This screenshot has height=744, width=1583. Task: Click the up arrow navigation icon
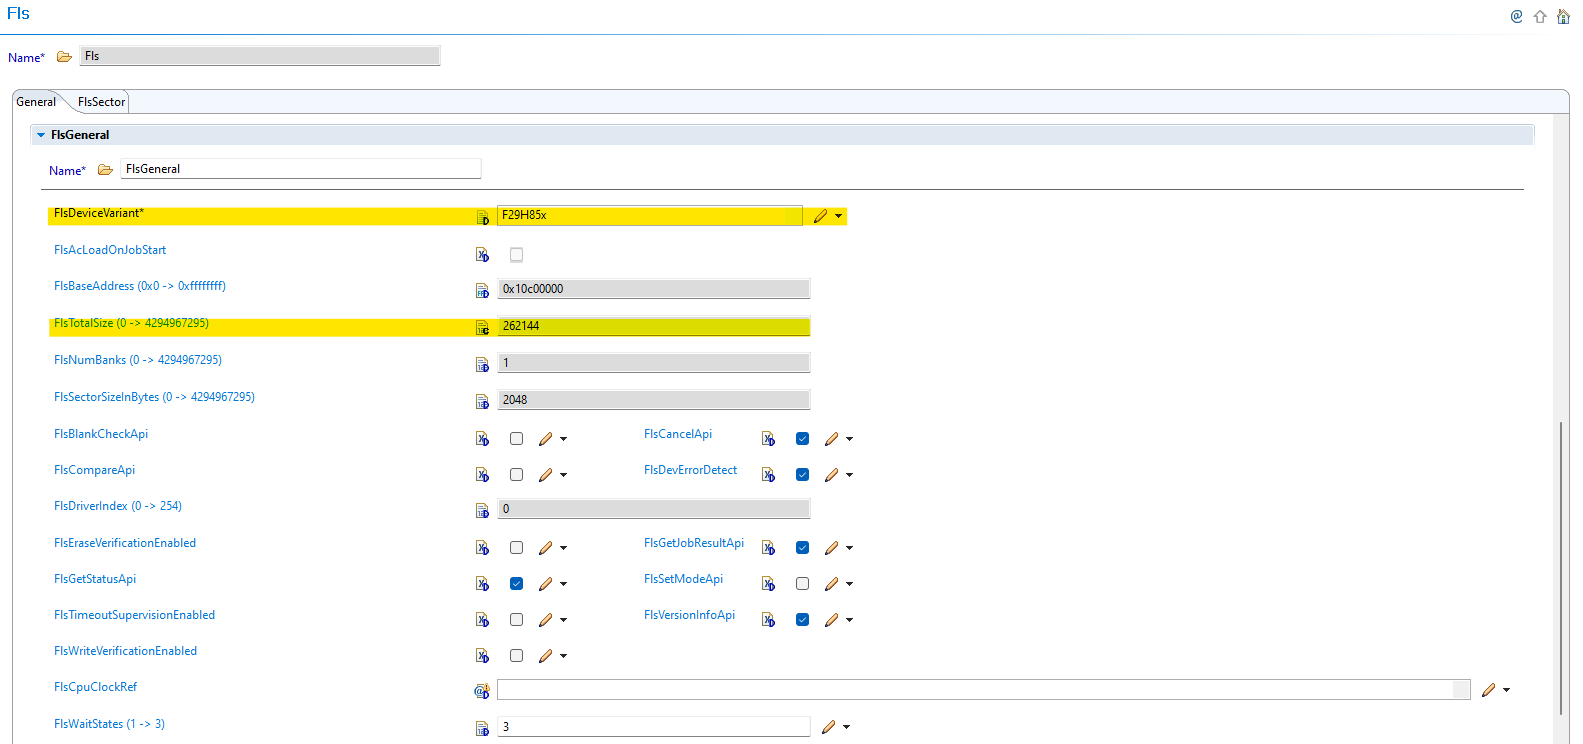1540,16
